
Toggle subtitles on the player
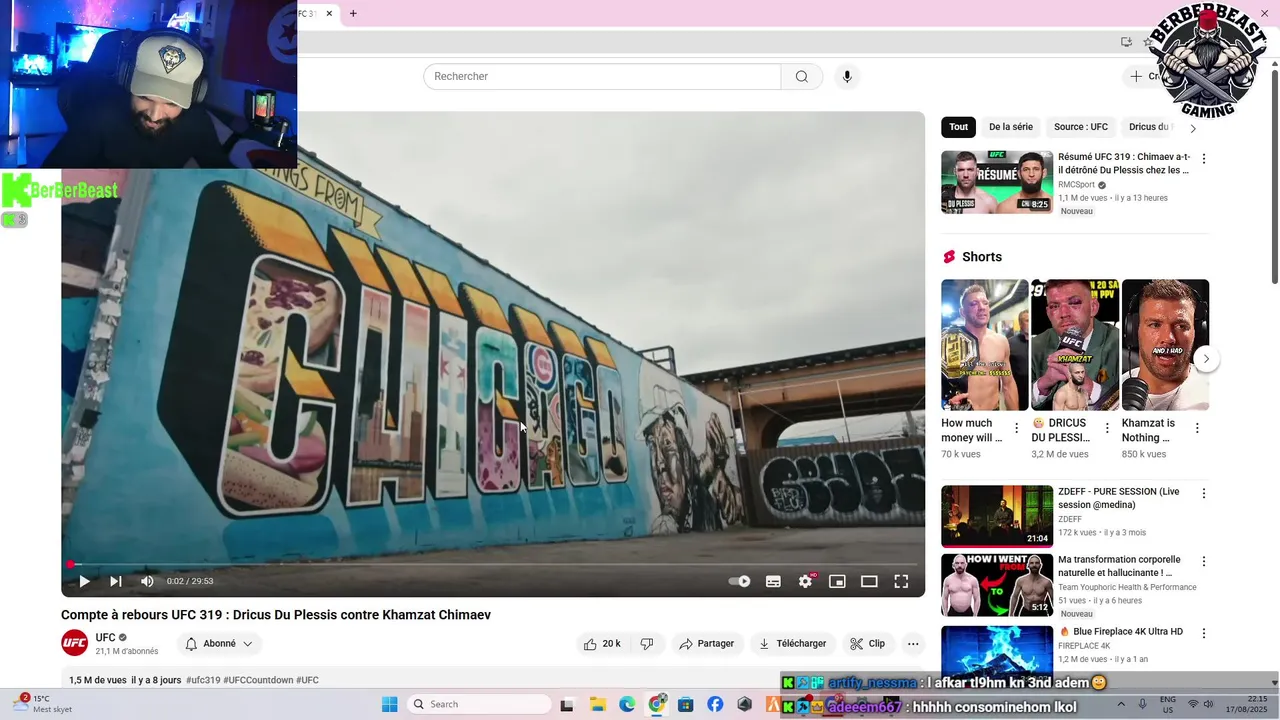click(x=773, y=581)
